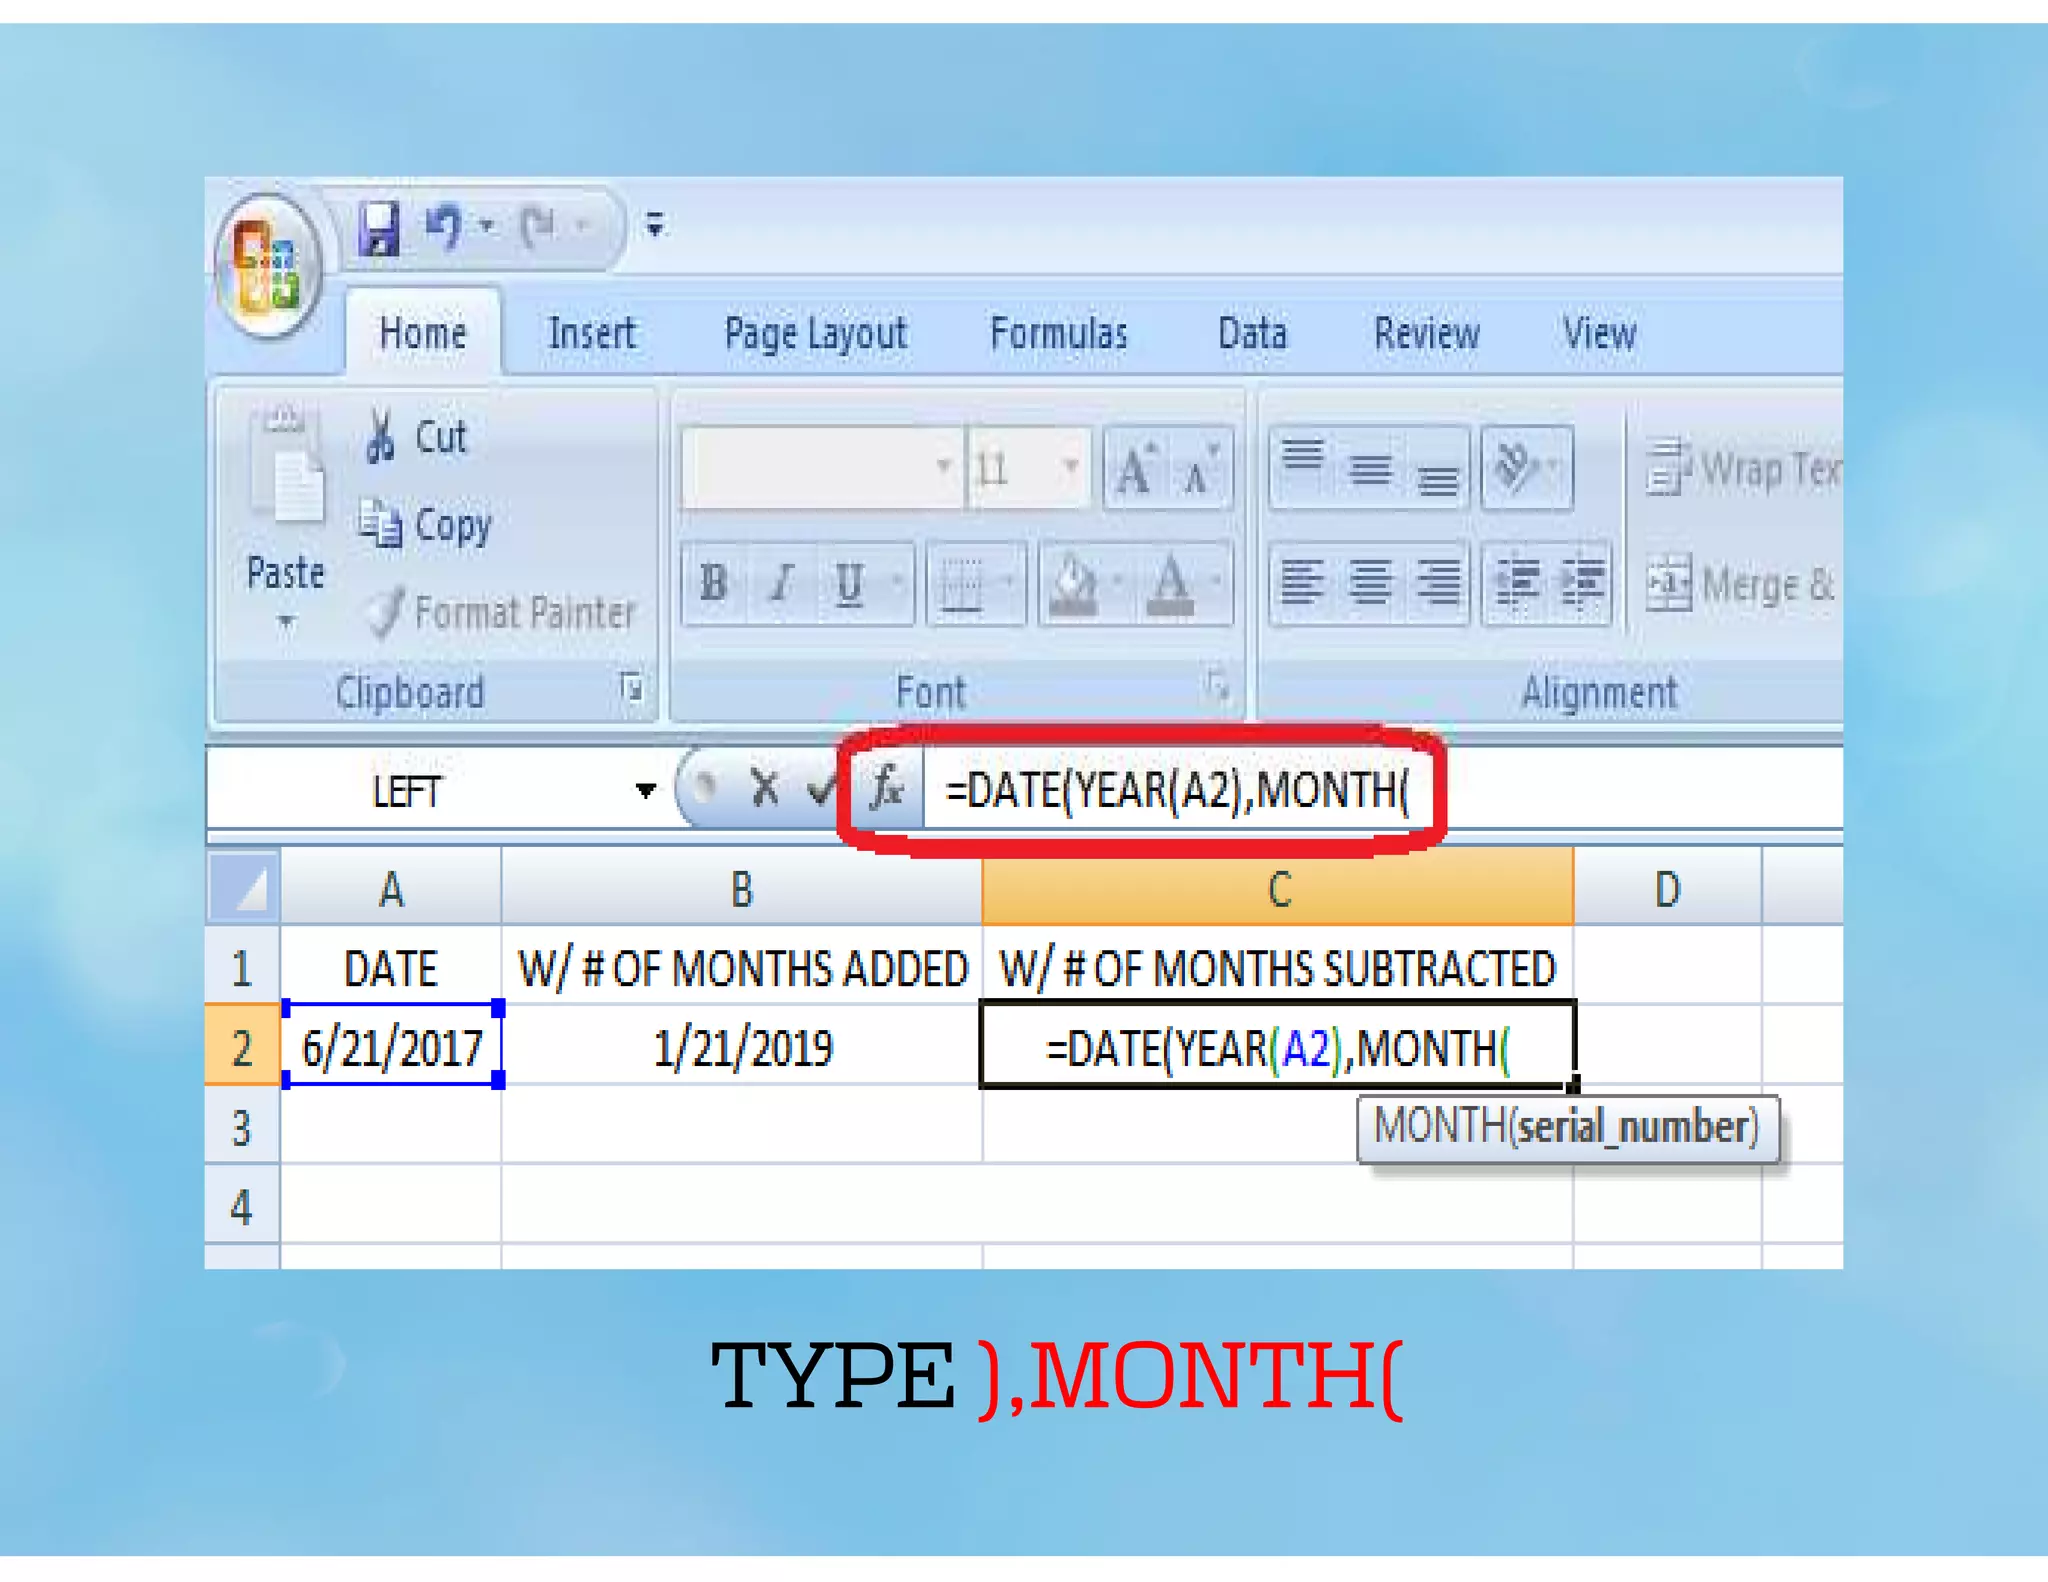Open the Name Box dropdown arrow
2048x1582 pixels.
coord(646,791)
